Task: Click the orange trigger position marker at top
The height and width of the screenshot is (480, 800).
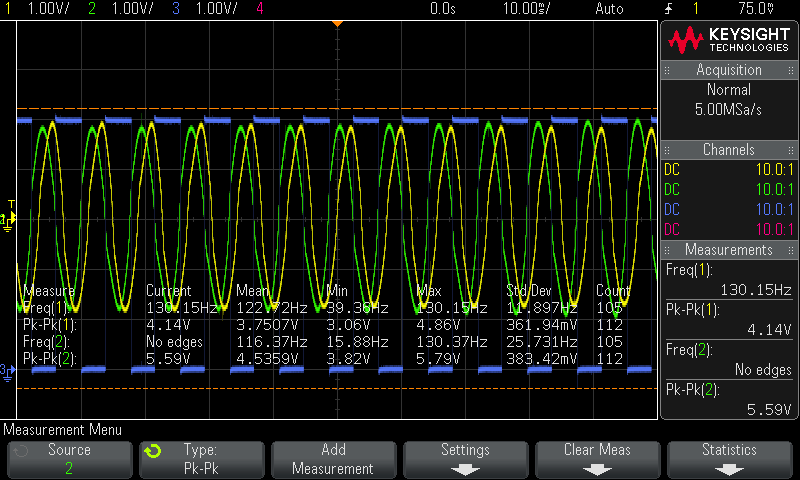Action: point(337,23)
